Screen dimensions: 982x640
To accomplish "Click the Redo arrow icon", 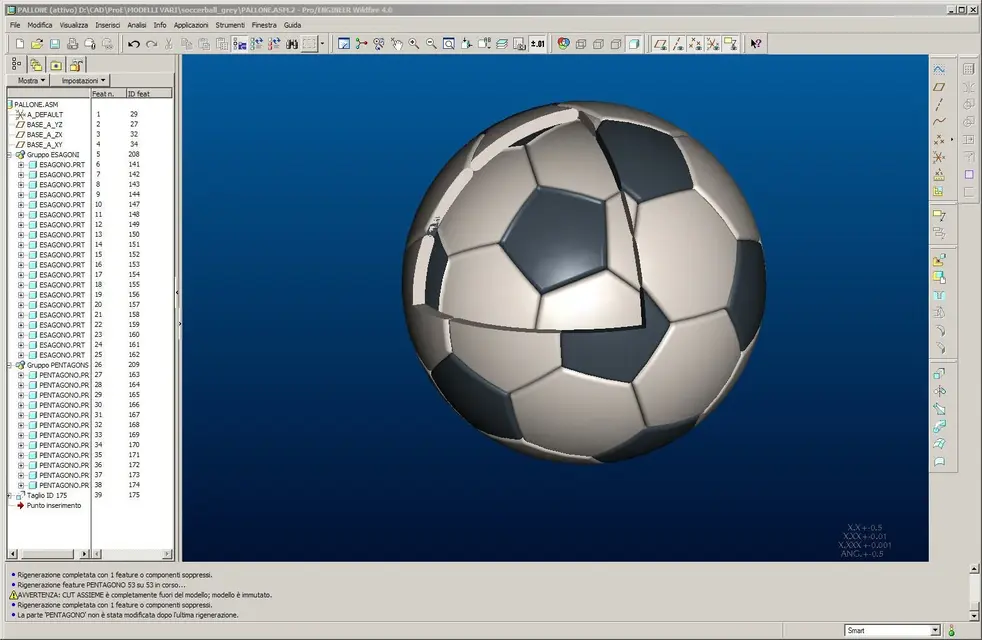I will 151,44.
